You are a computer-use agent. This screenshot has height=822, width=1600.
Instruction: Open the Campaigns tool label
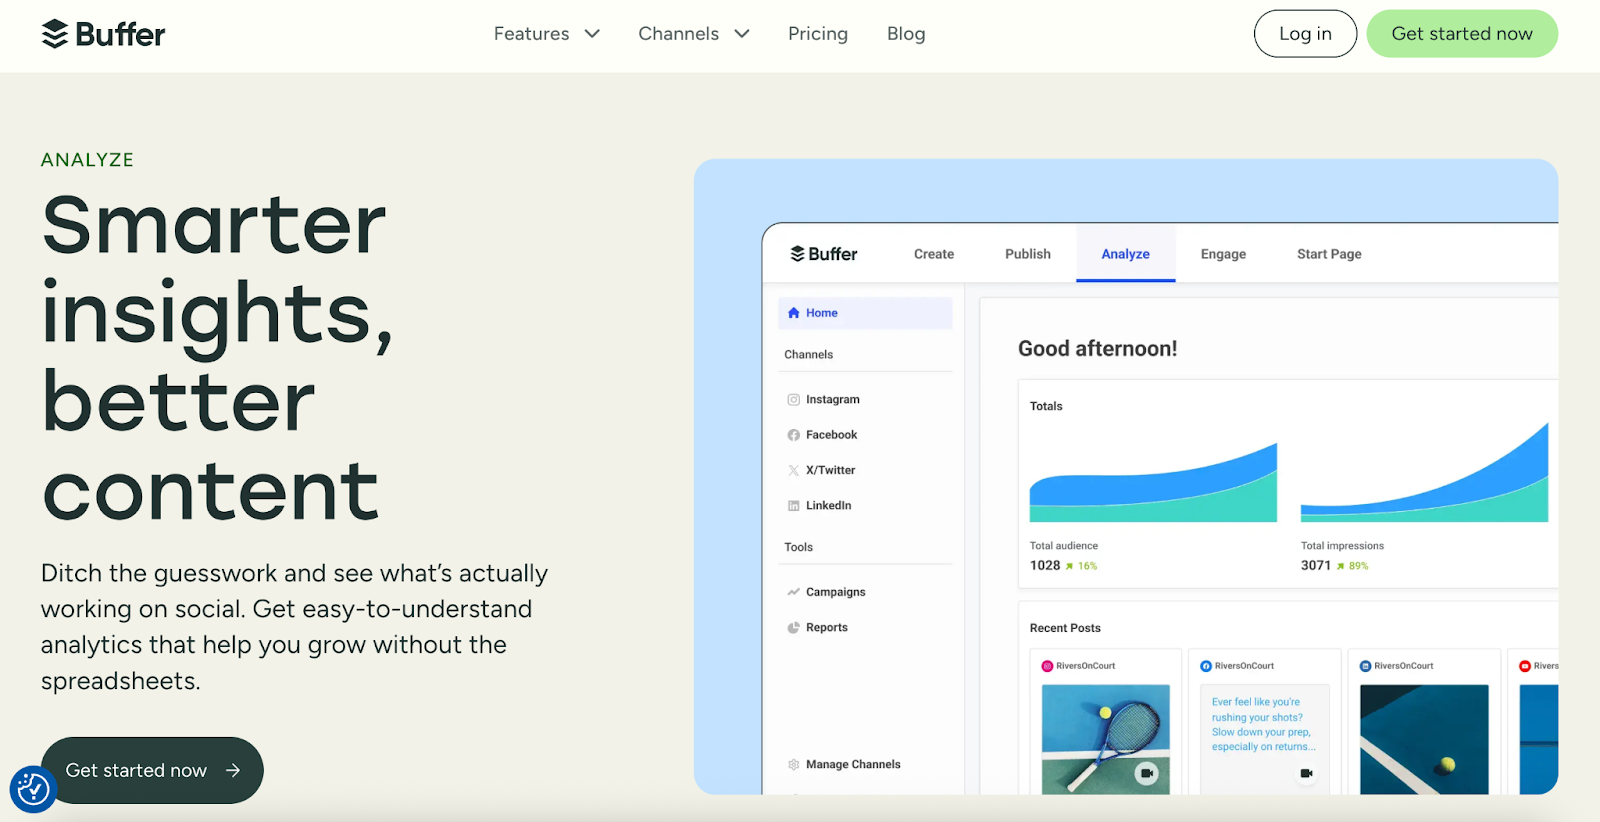coord(836,592)
